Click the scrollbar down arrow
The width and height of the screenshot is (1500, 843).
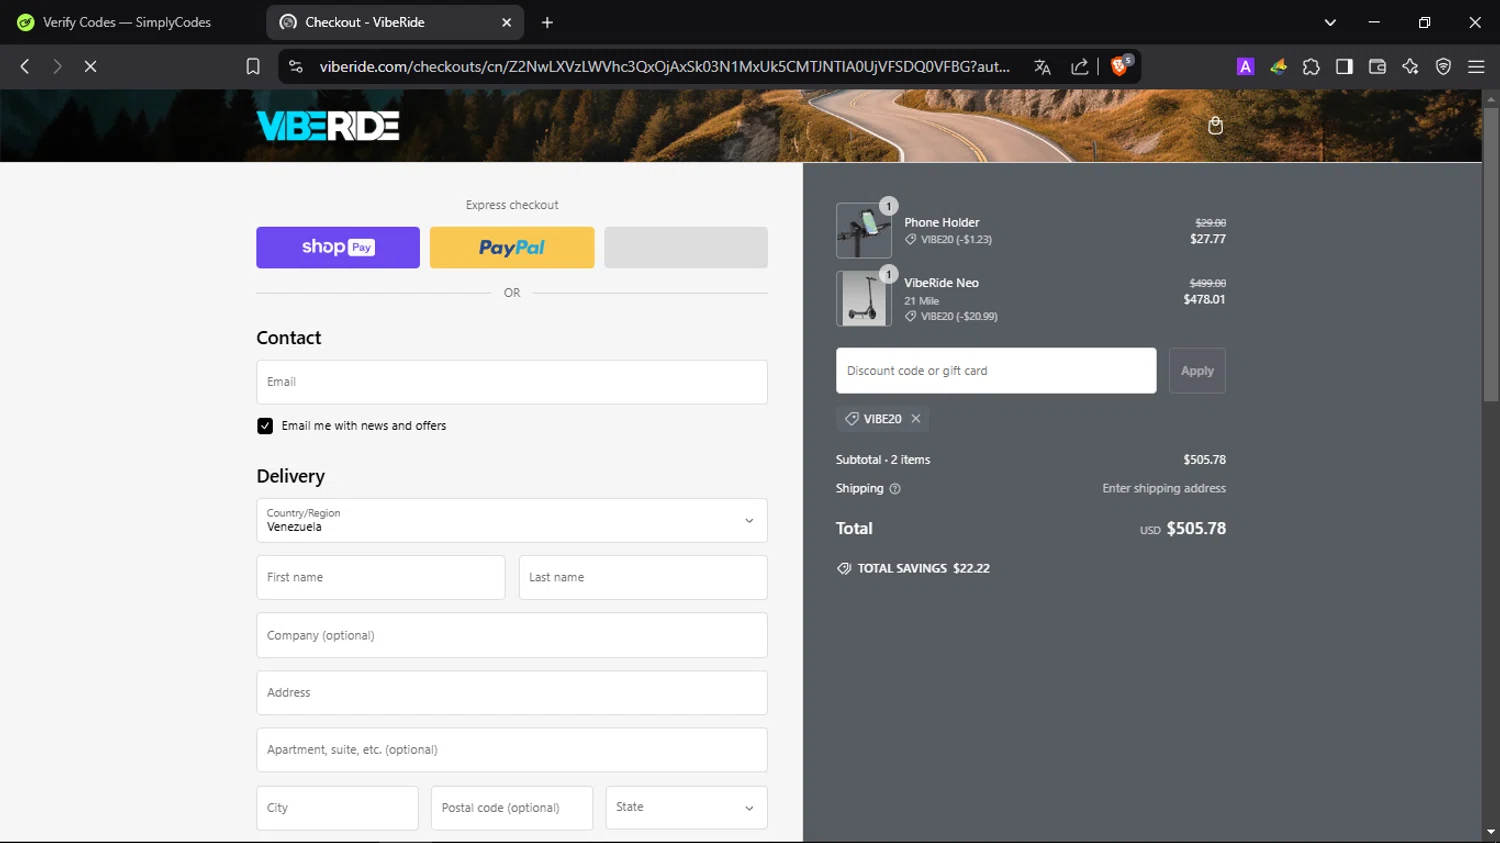point(1491,832)
